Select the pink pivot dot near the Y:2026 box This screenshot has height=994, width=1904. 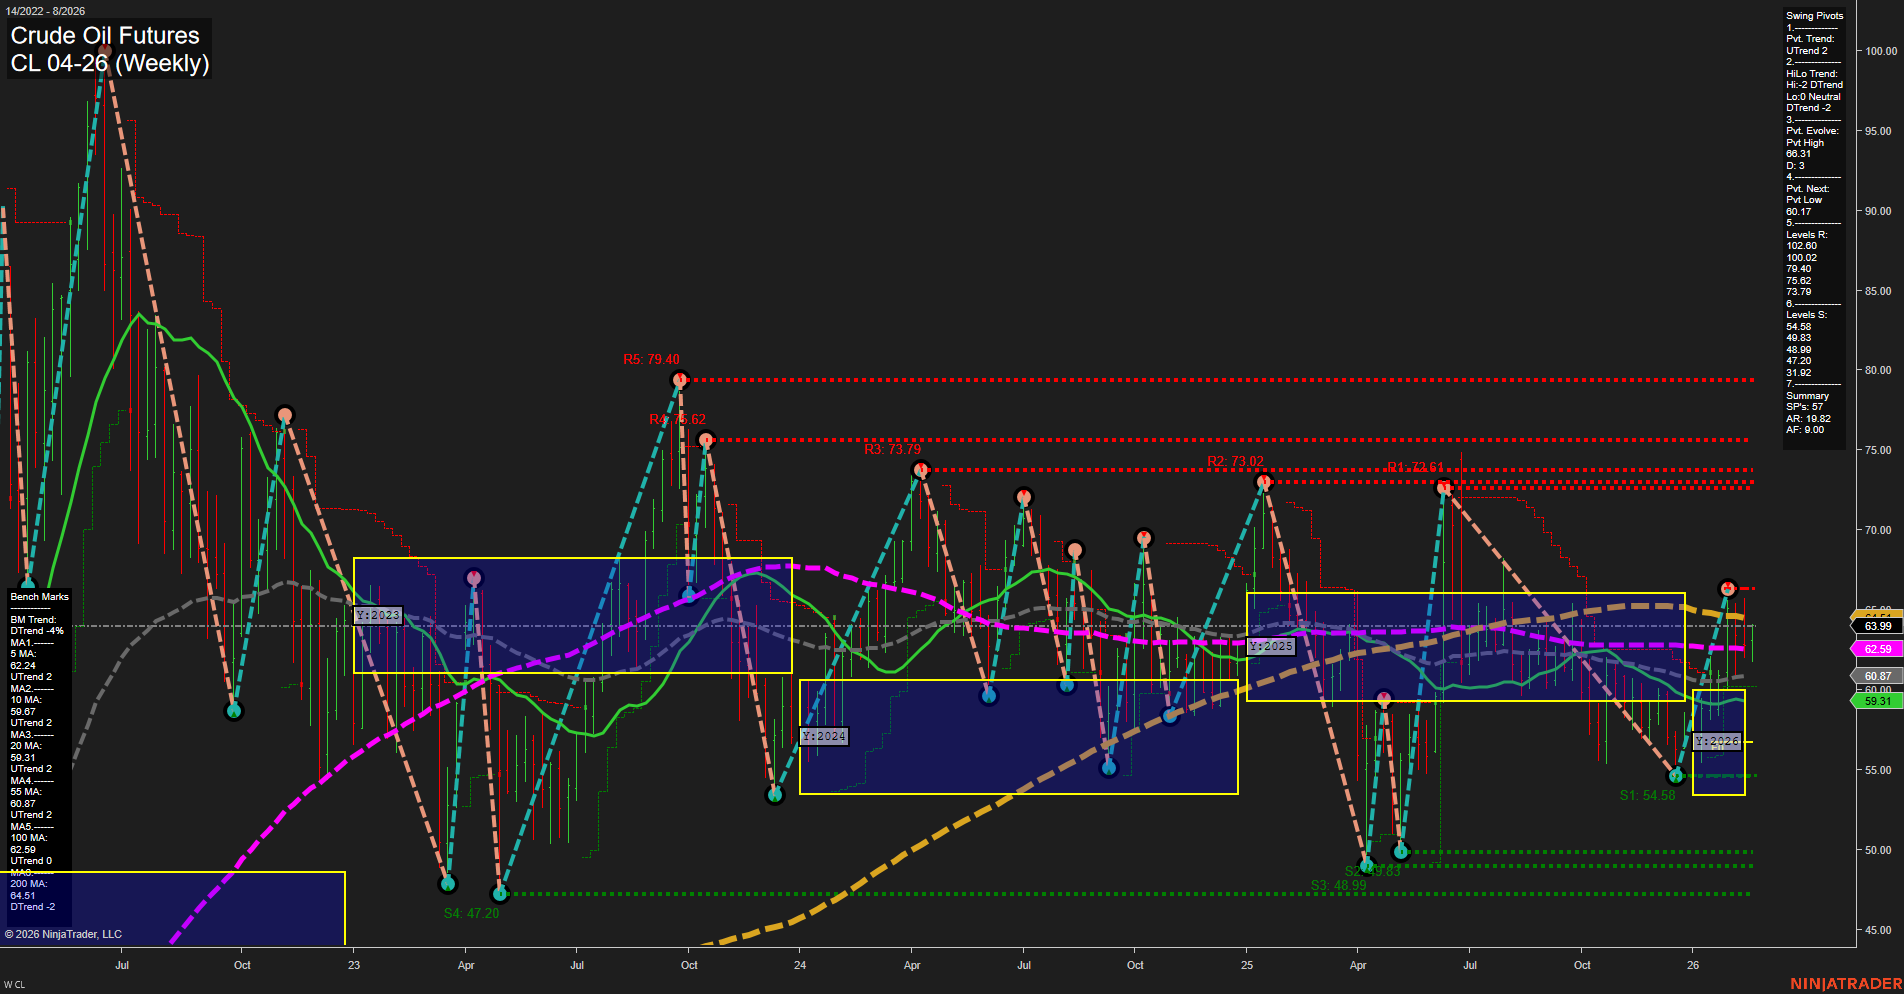[x=1727, y=588]
